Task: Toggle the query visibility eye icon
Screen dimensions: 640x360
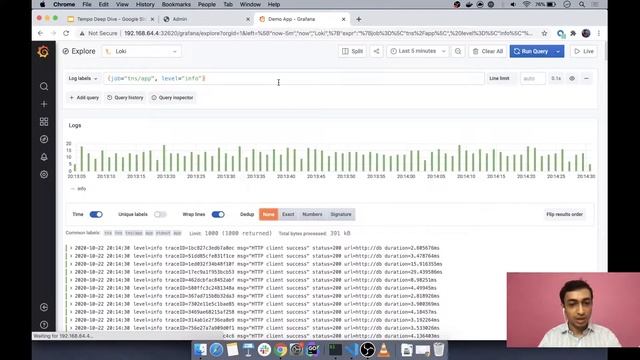Action: (x=572, y=78)
